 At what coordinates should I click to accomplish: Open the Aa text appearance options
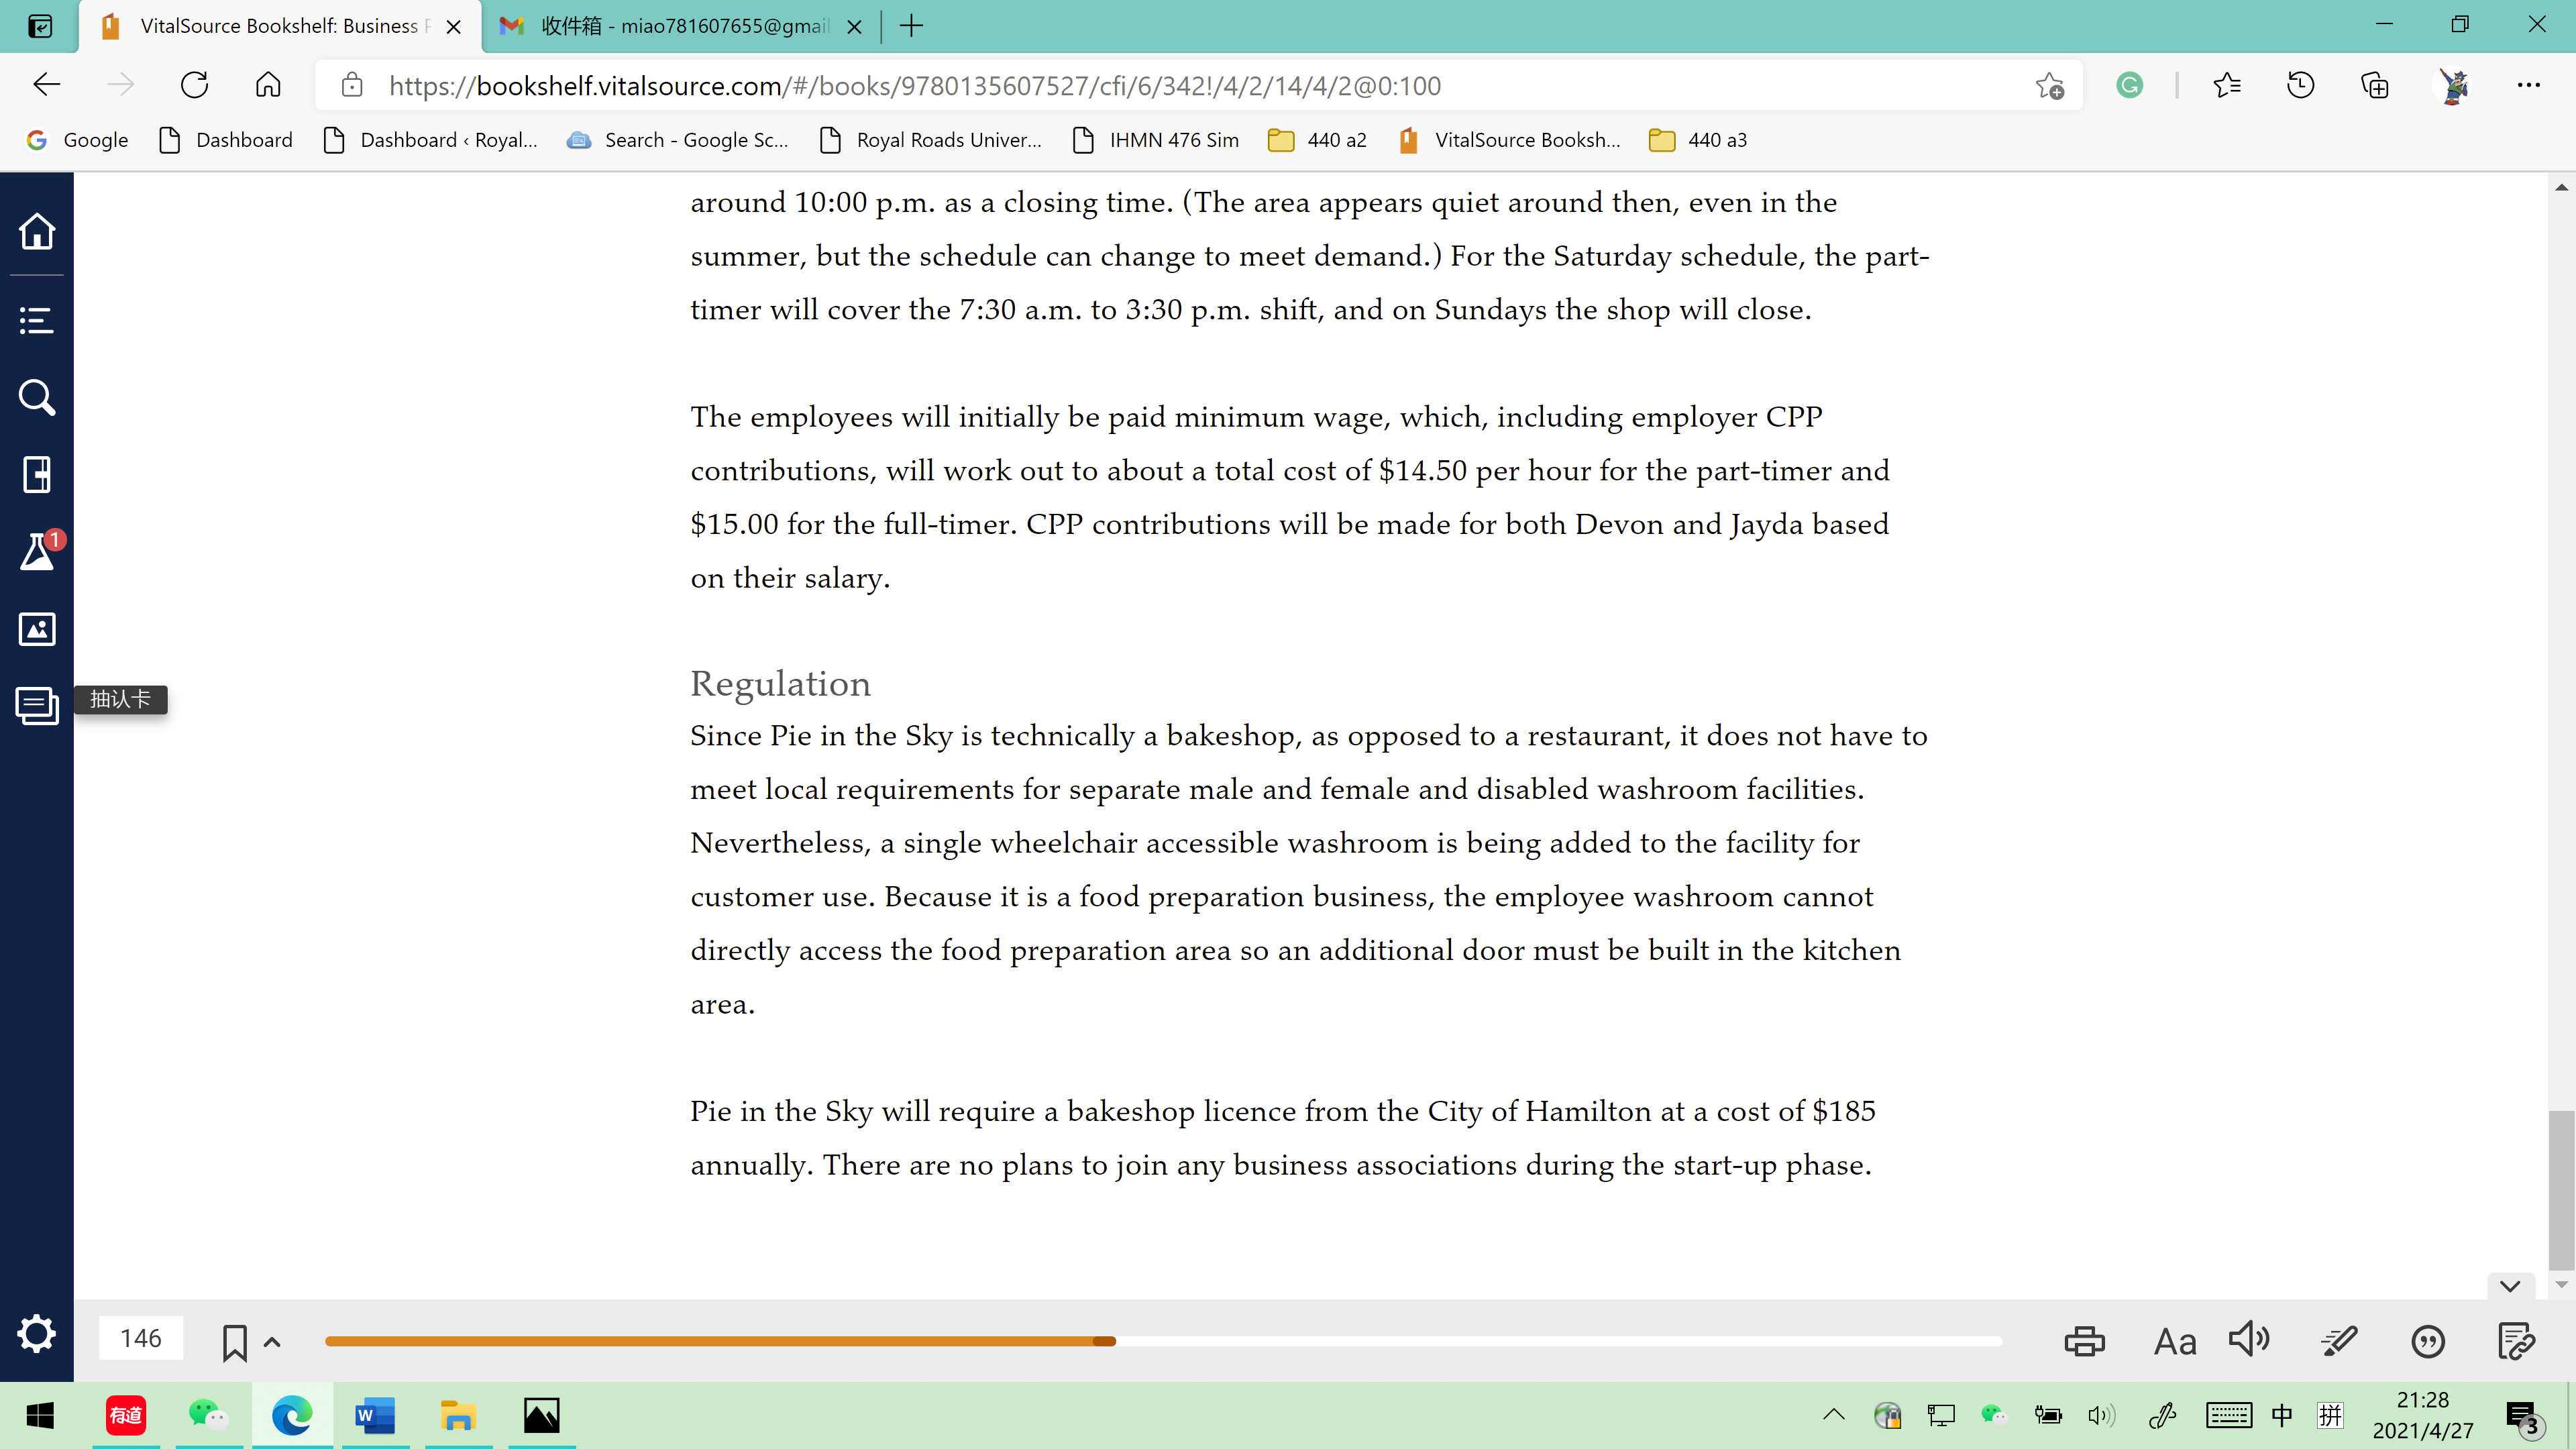coord(2175,1341)
